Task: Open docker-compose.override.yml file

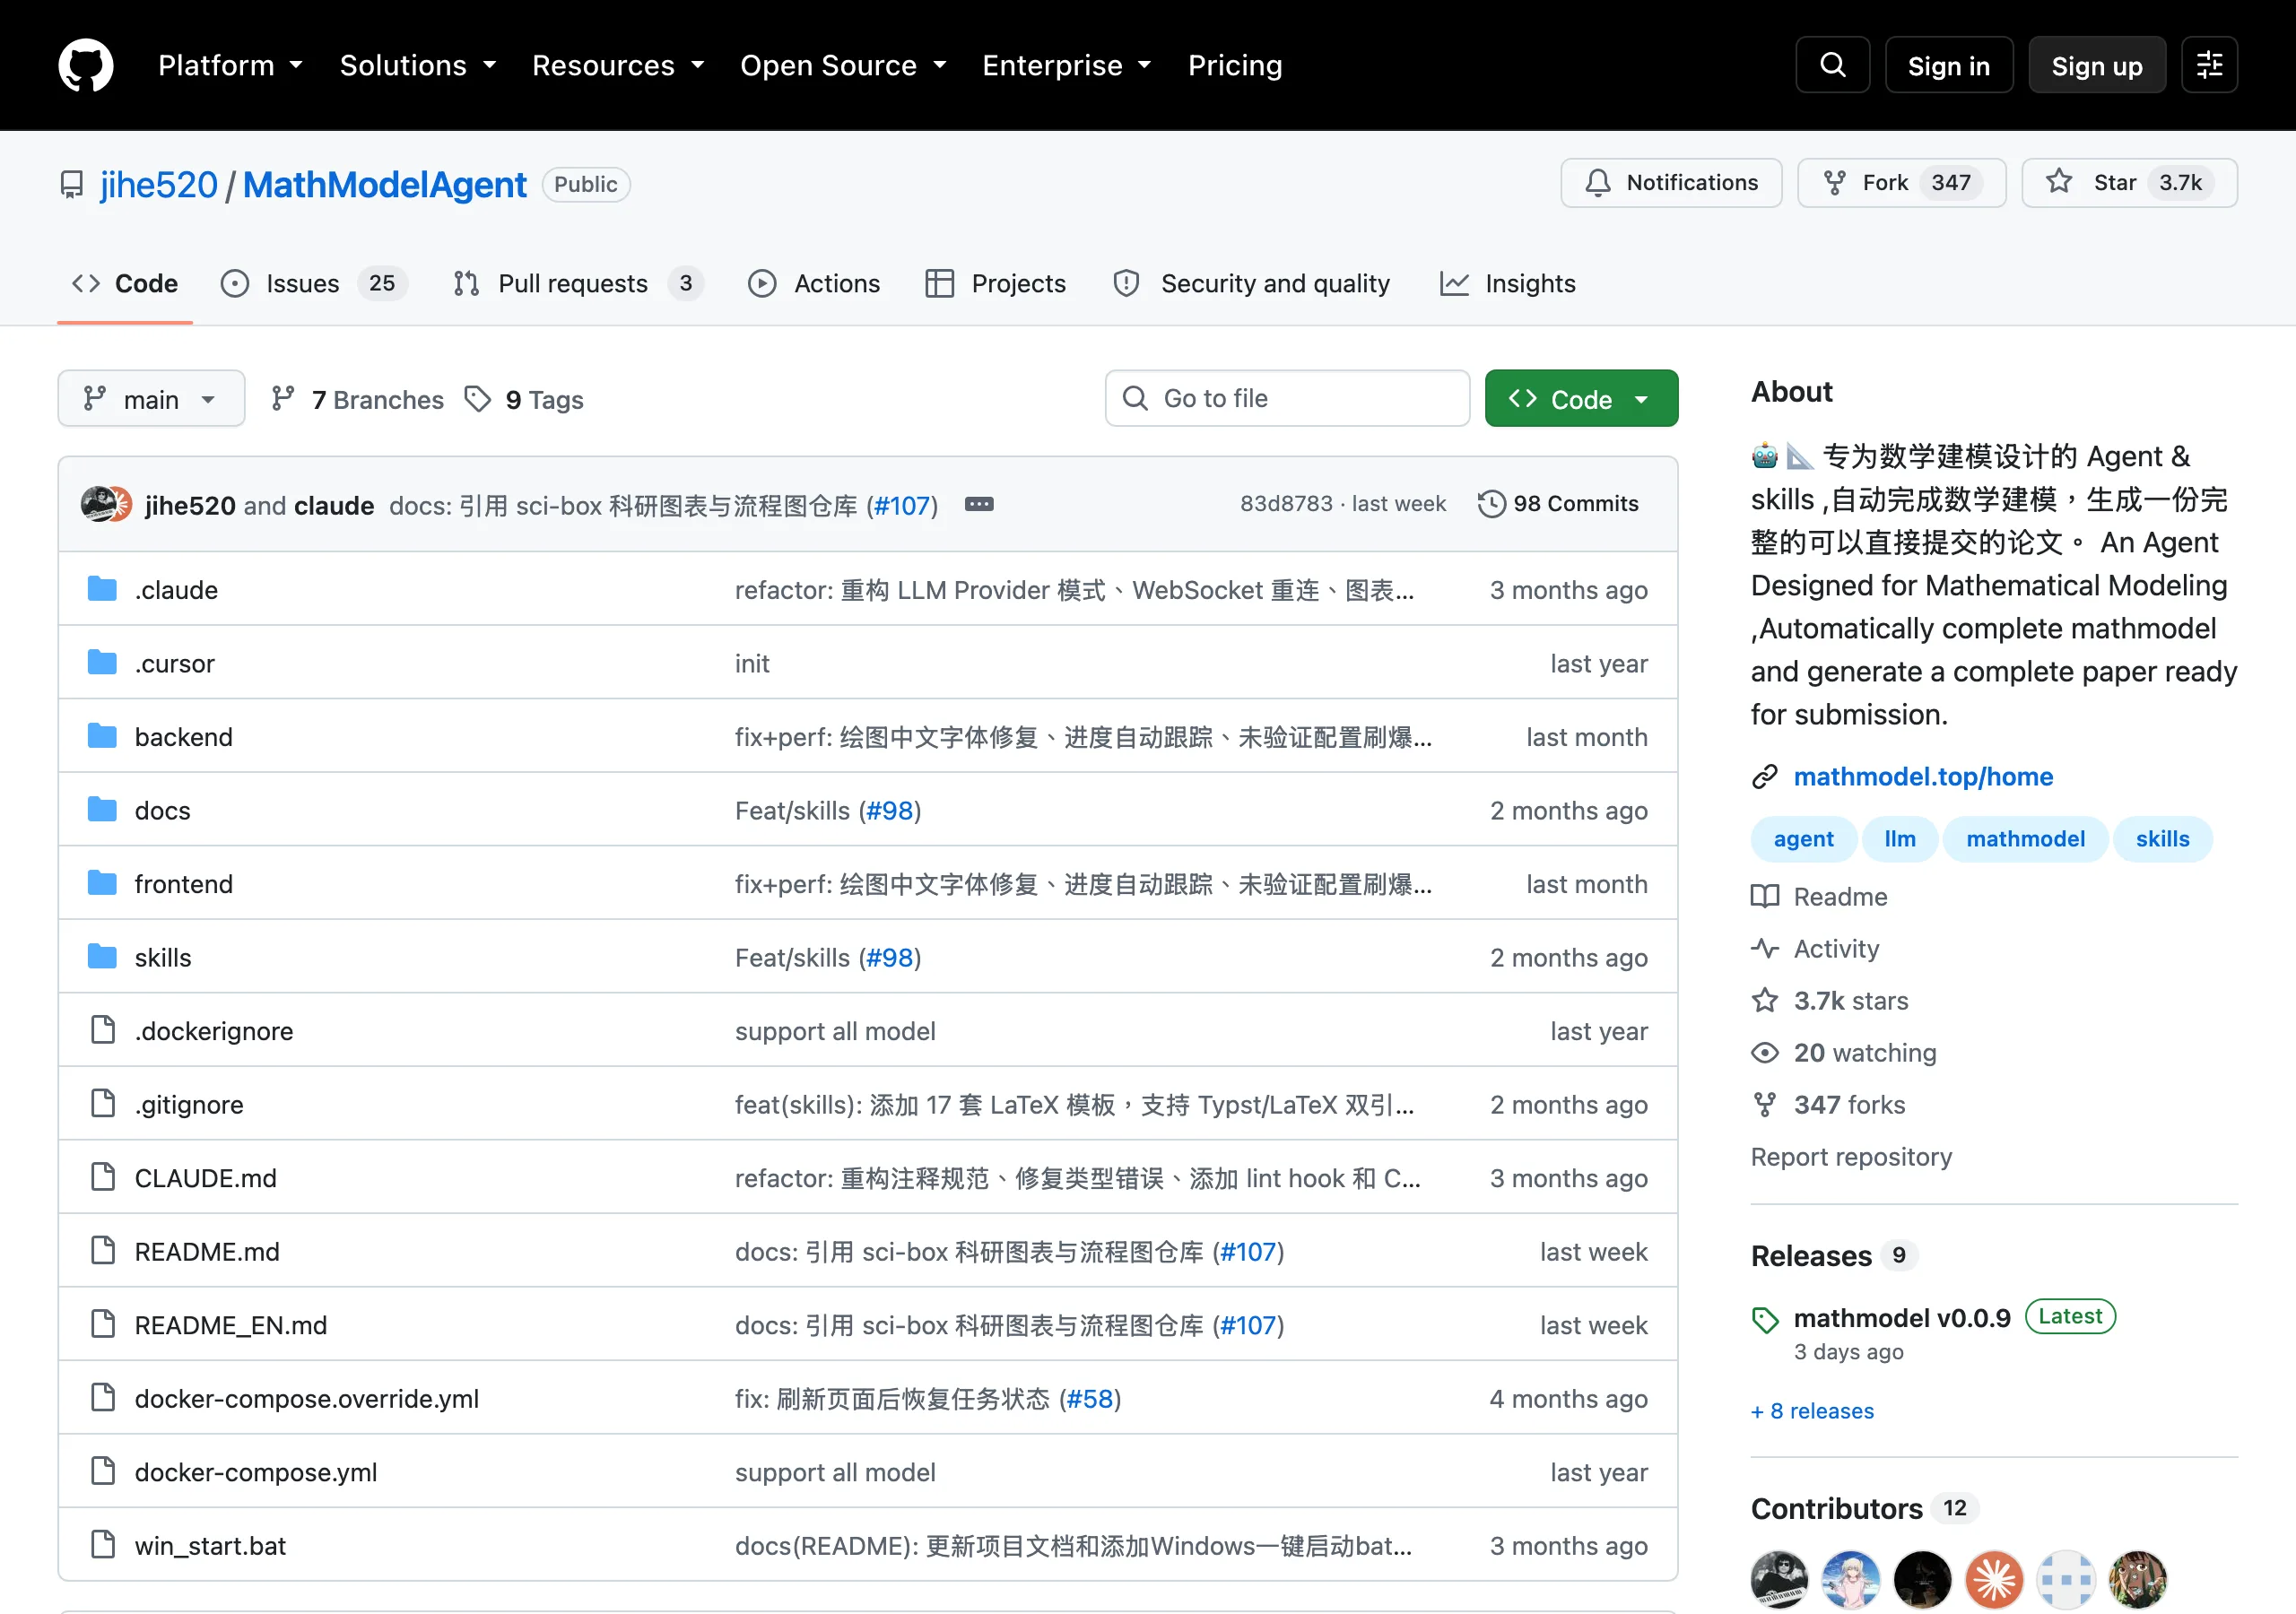Action: (x=307, y=1398)
